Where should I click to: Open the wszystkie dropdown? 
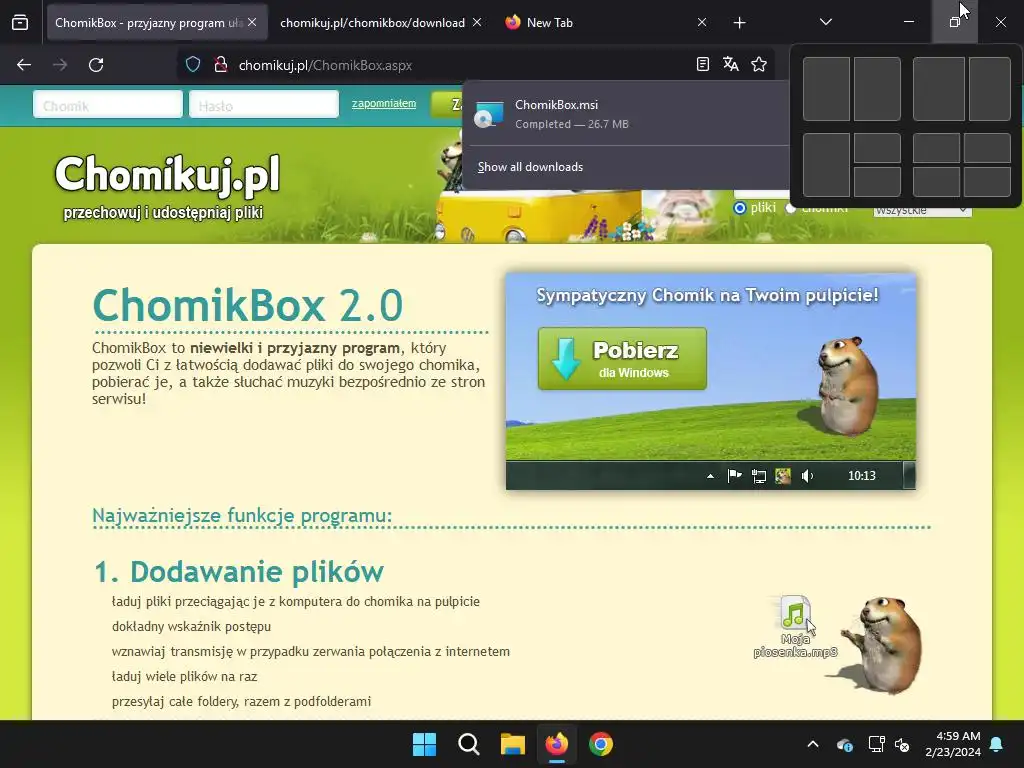click(922, 210)
